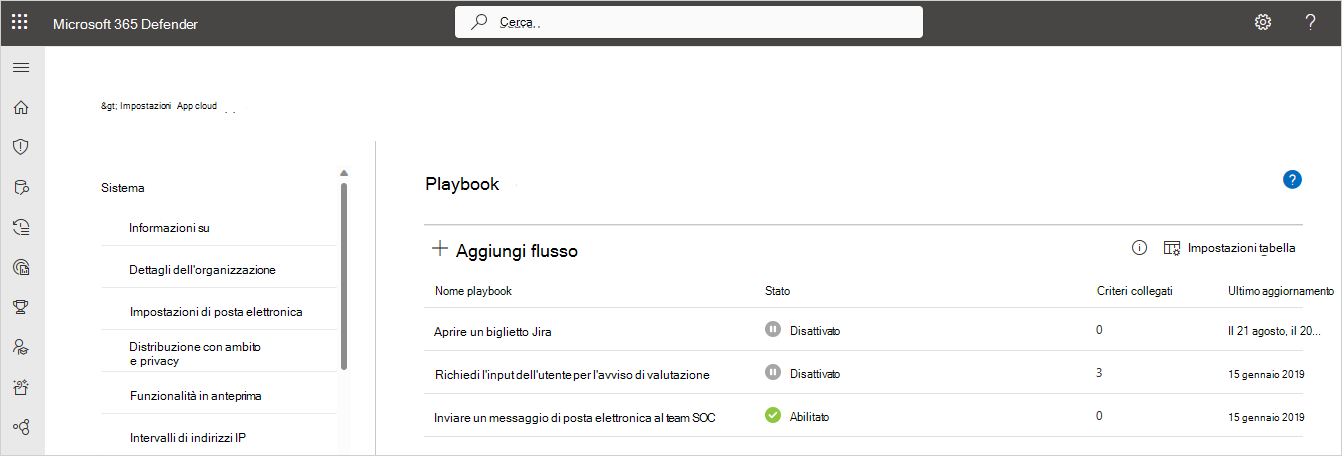Open the database search icon in the sidebar

pos(20,187)
